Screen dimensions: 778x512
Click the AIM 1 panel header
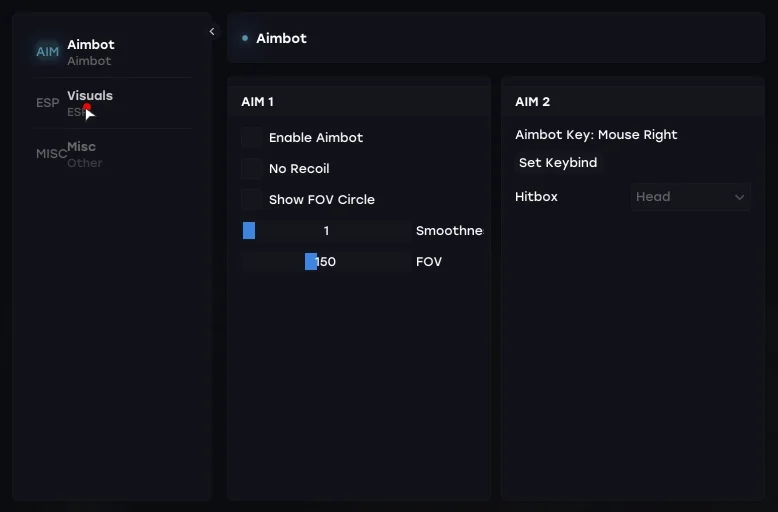(x=257, y=102)
